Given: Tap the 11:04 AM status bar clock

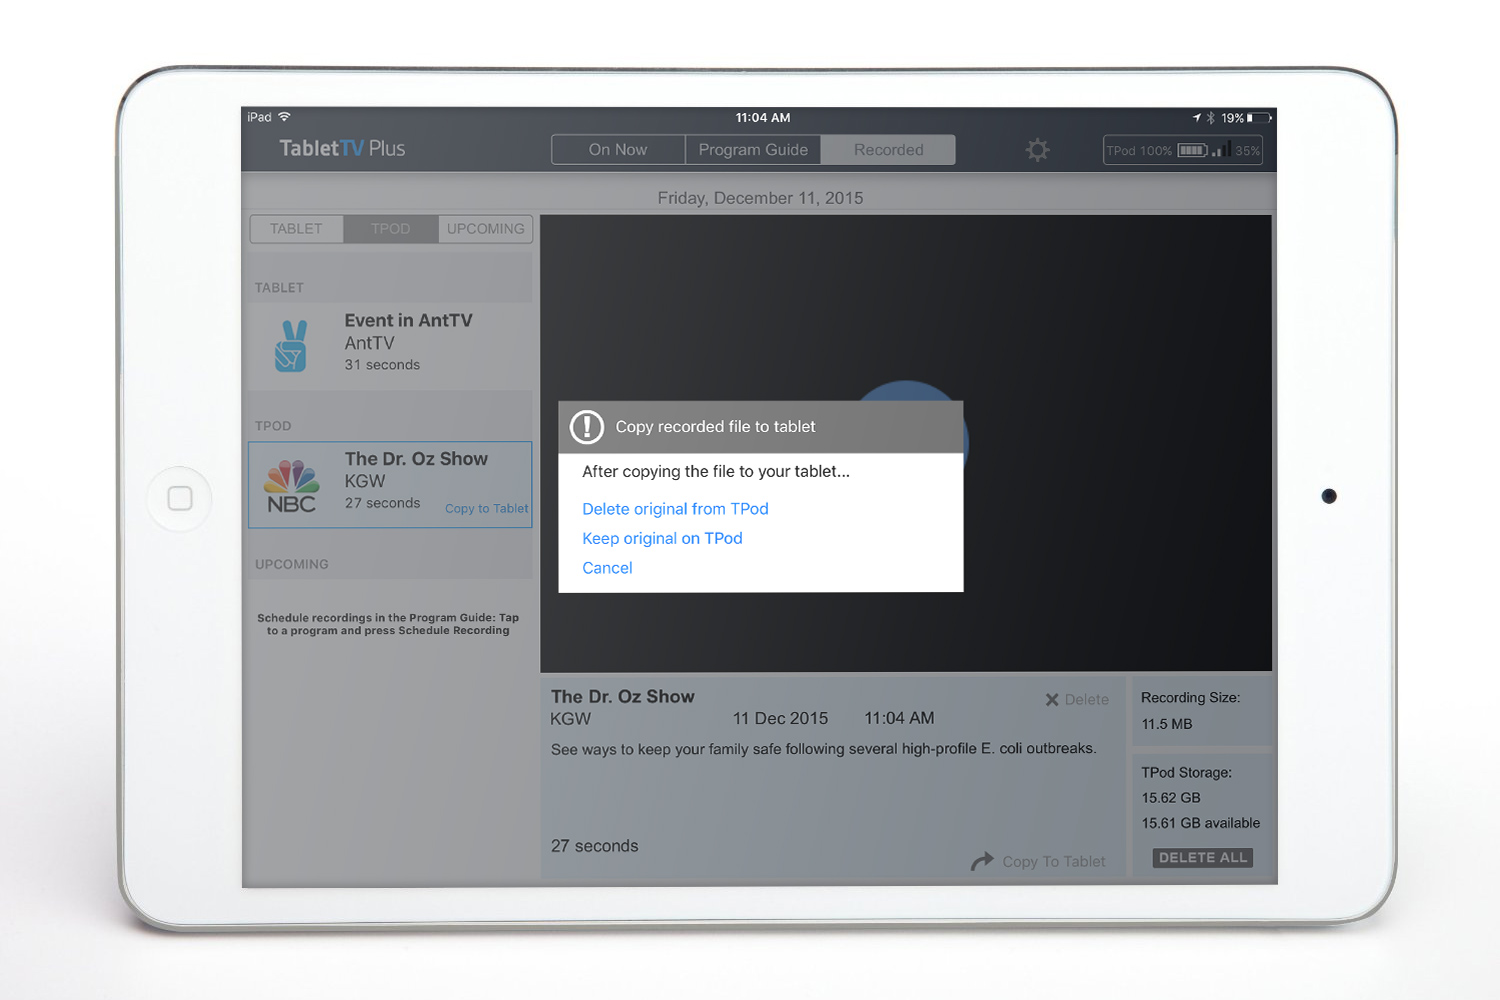Looking at the screenshot, I should tap(763, 118).
